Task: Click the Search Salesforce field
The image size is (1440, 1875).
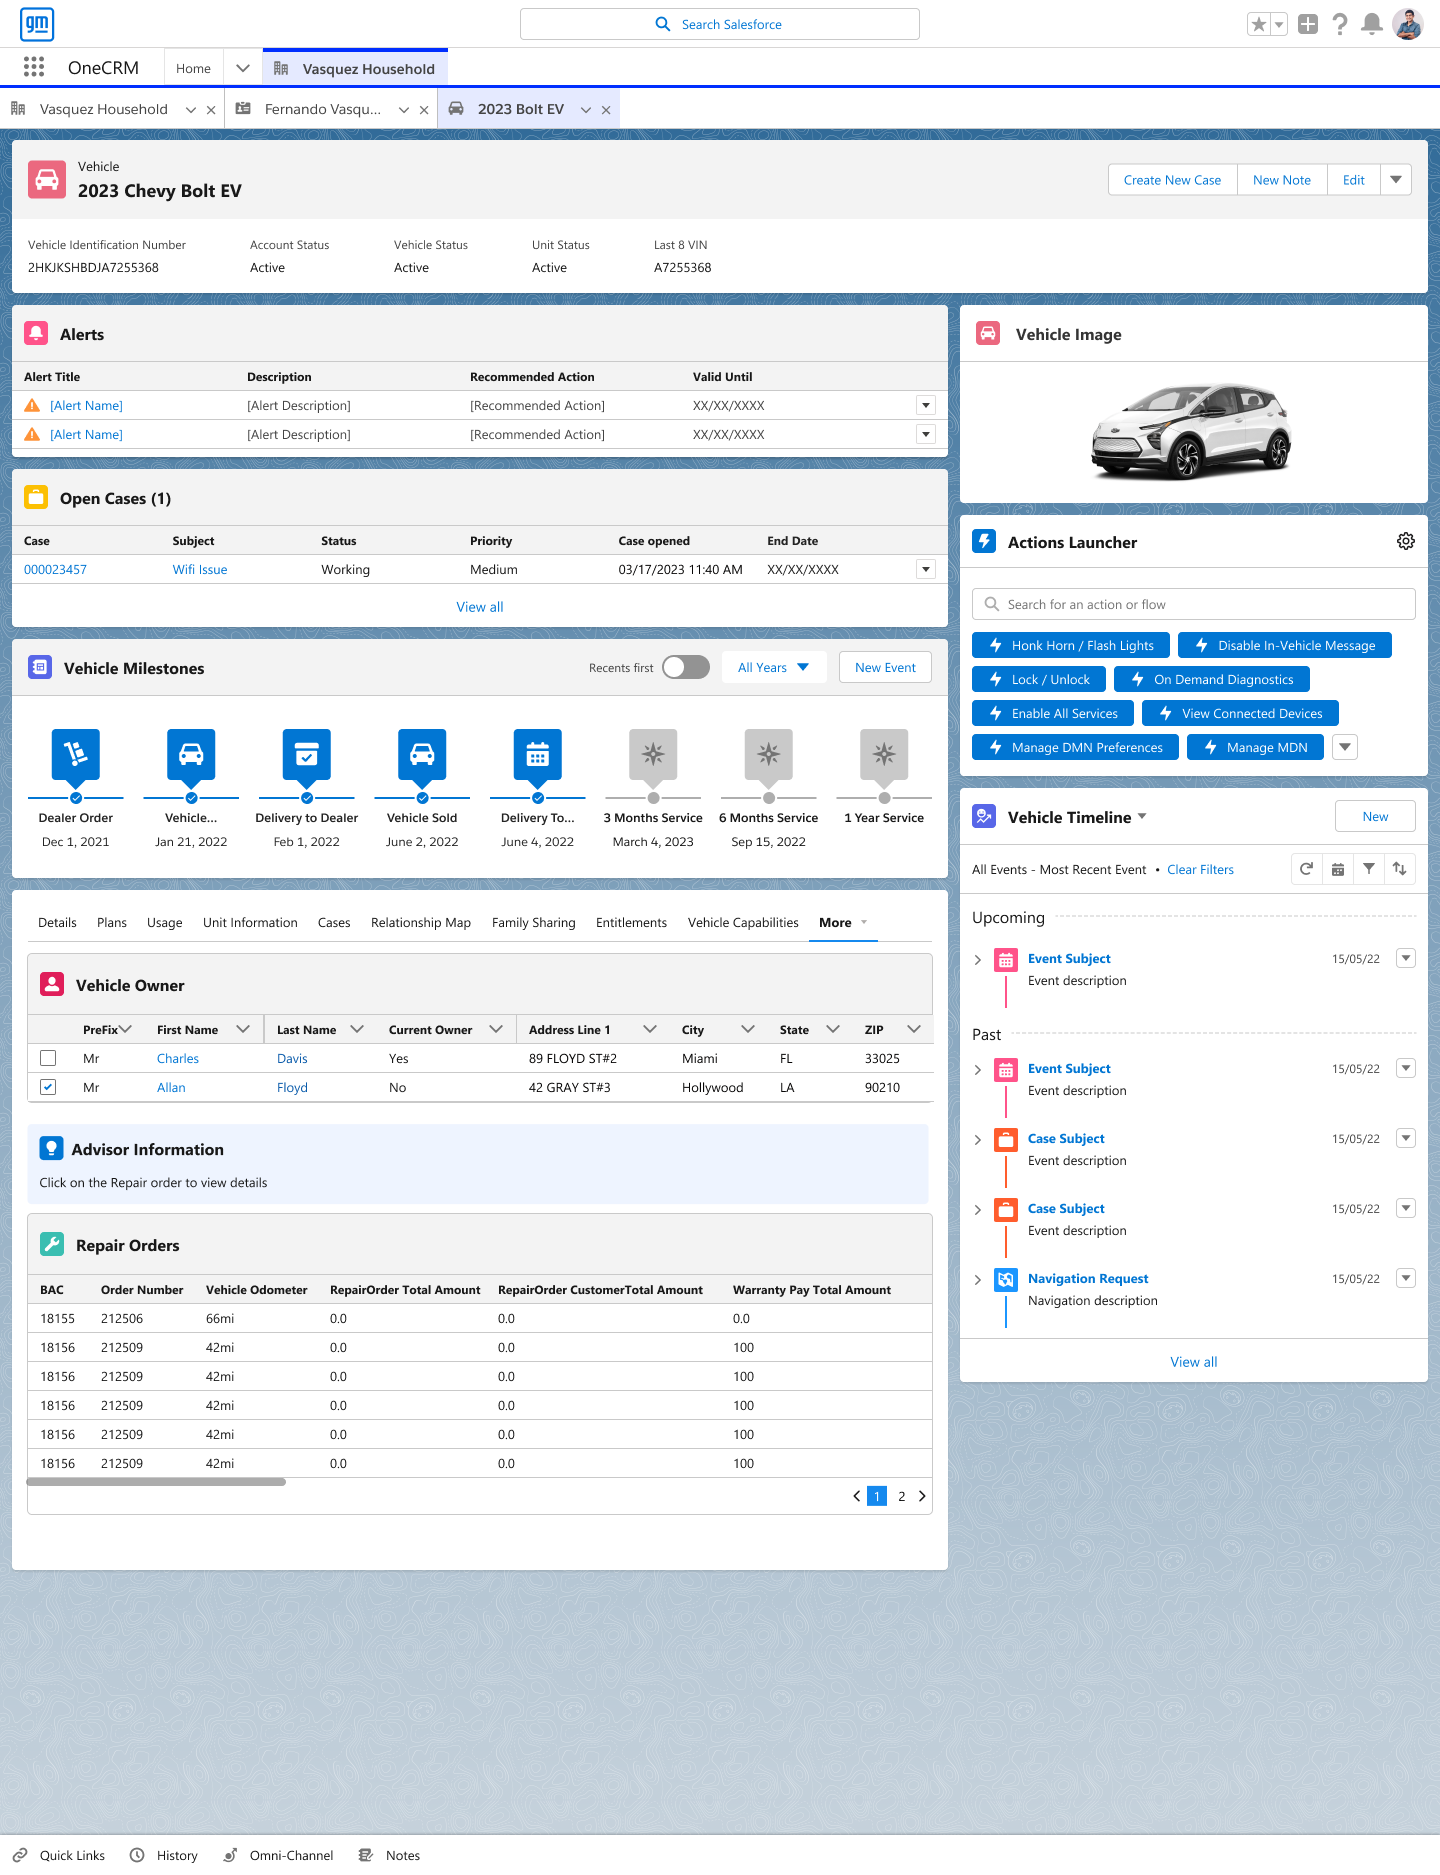Action: [720, 24]
